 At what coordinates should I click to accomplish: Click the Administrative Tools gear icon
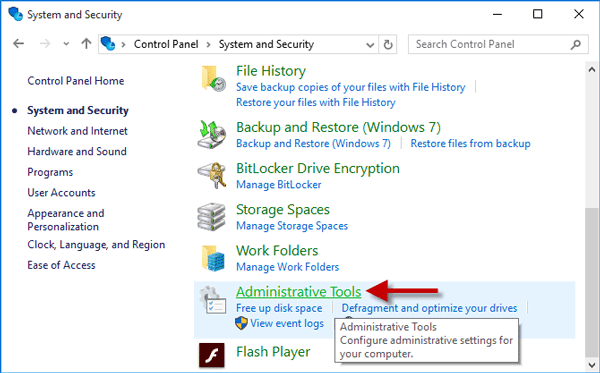point(212,300)
